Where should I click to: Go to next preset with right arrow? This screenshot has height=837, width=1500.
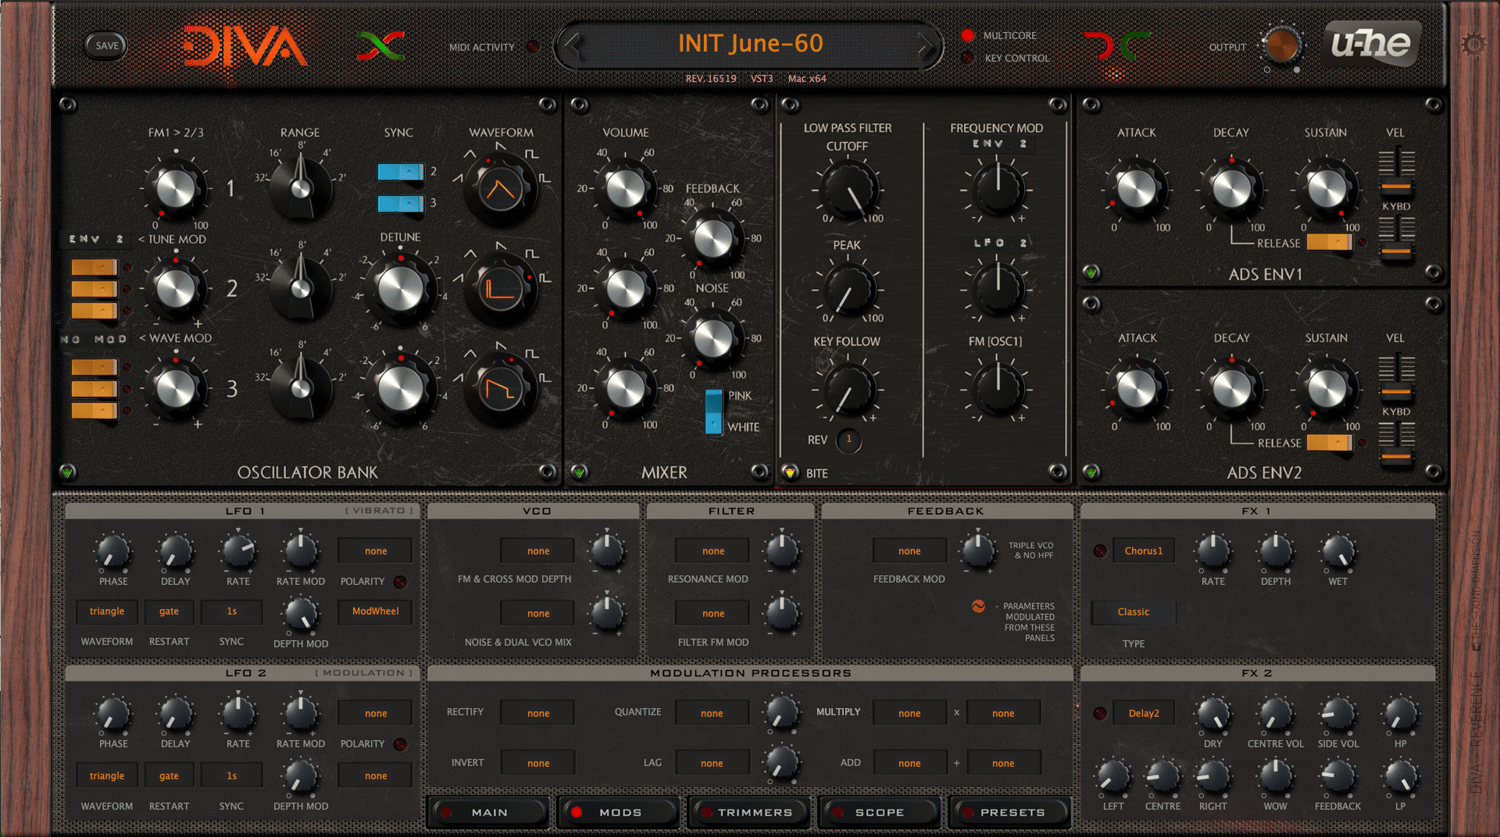pos(925,44)
